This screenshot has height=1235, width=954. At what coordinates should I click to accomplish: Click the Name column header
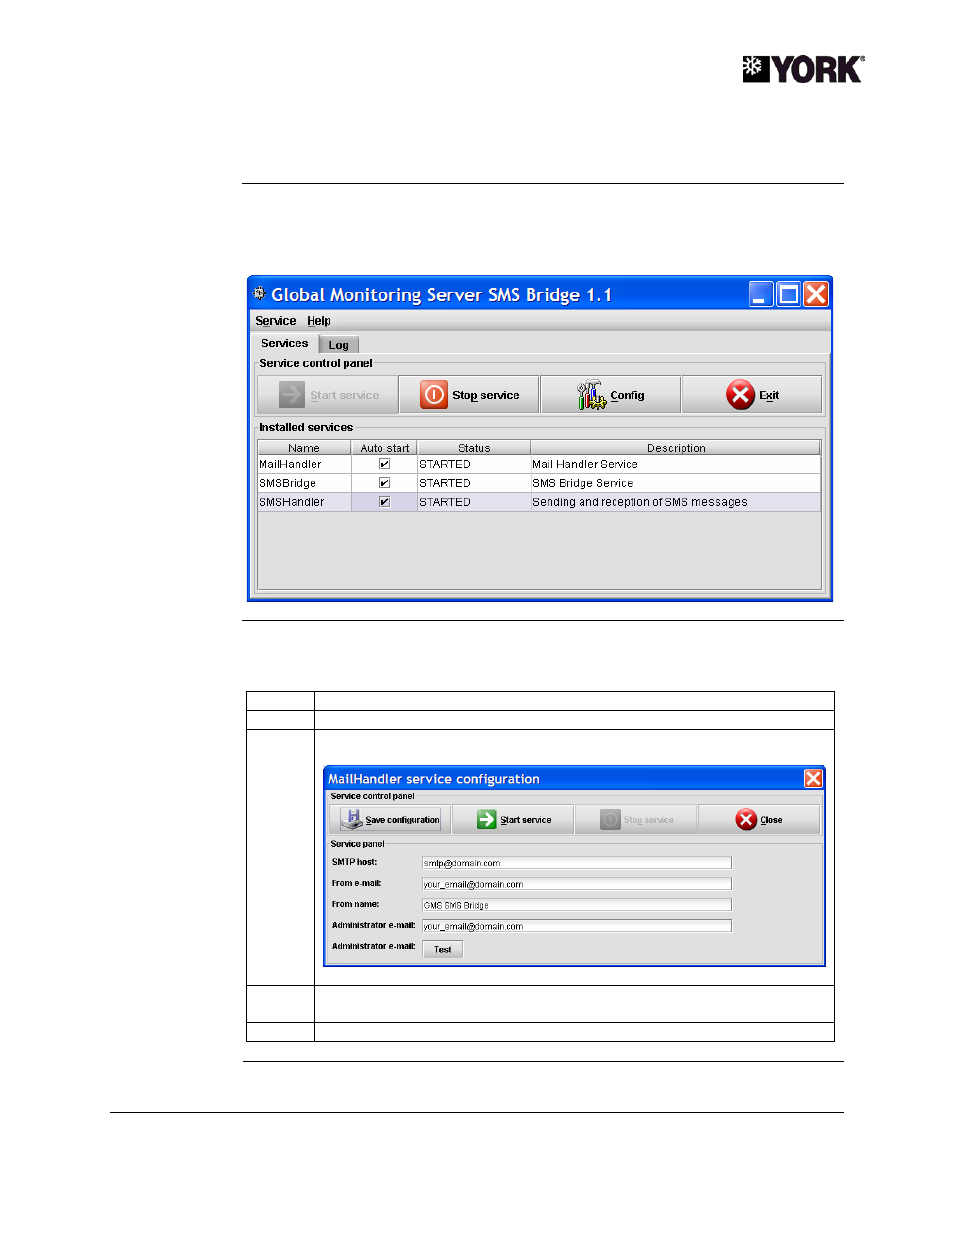click(304, 448)
